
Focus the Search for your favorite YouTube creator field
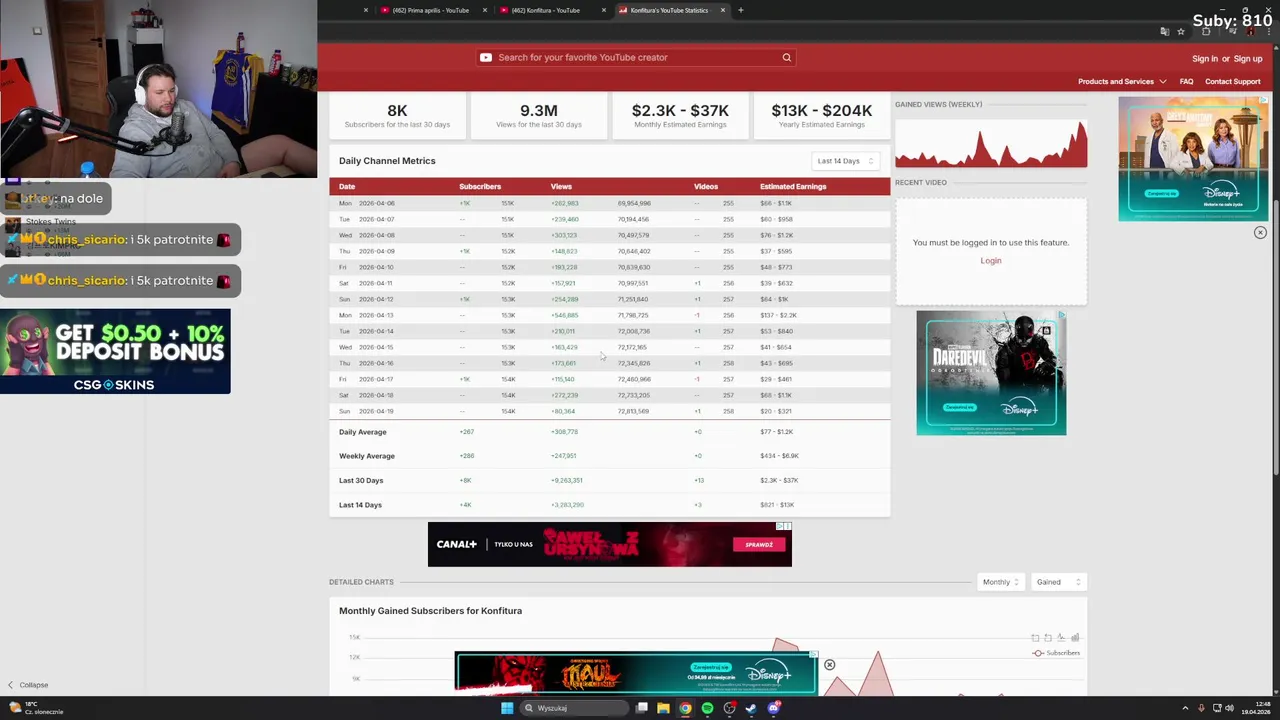click(x=635, y=57)
